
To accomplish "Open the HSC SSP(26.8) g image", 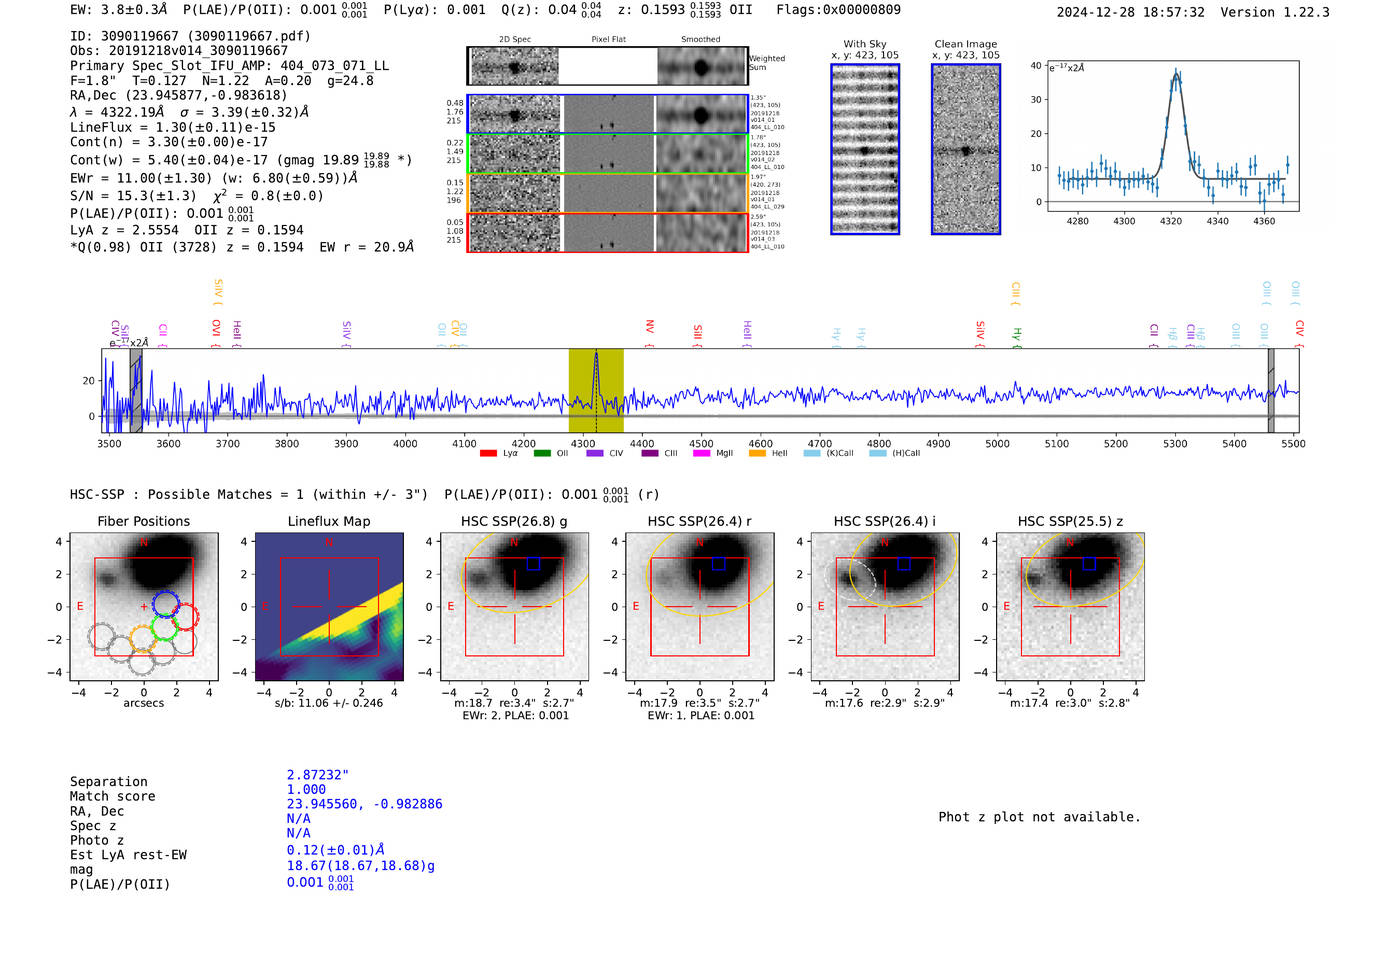I will [514, 607].
